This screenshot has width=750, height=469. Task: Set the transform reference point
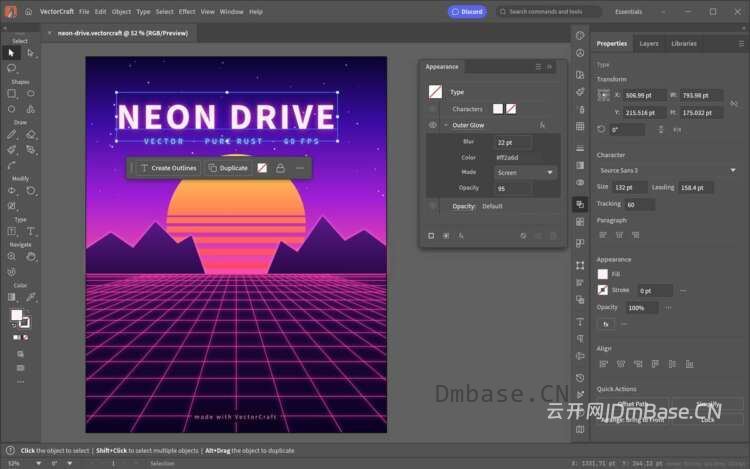pyautogui.click(x=604, y=96)
